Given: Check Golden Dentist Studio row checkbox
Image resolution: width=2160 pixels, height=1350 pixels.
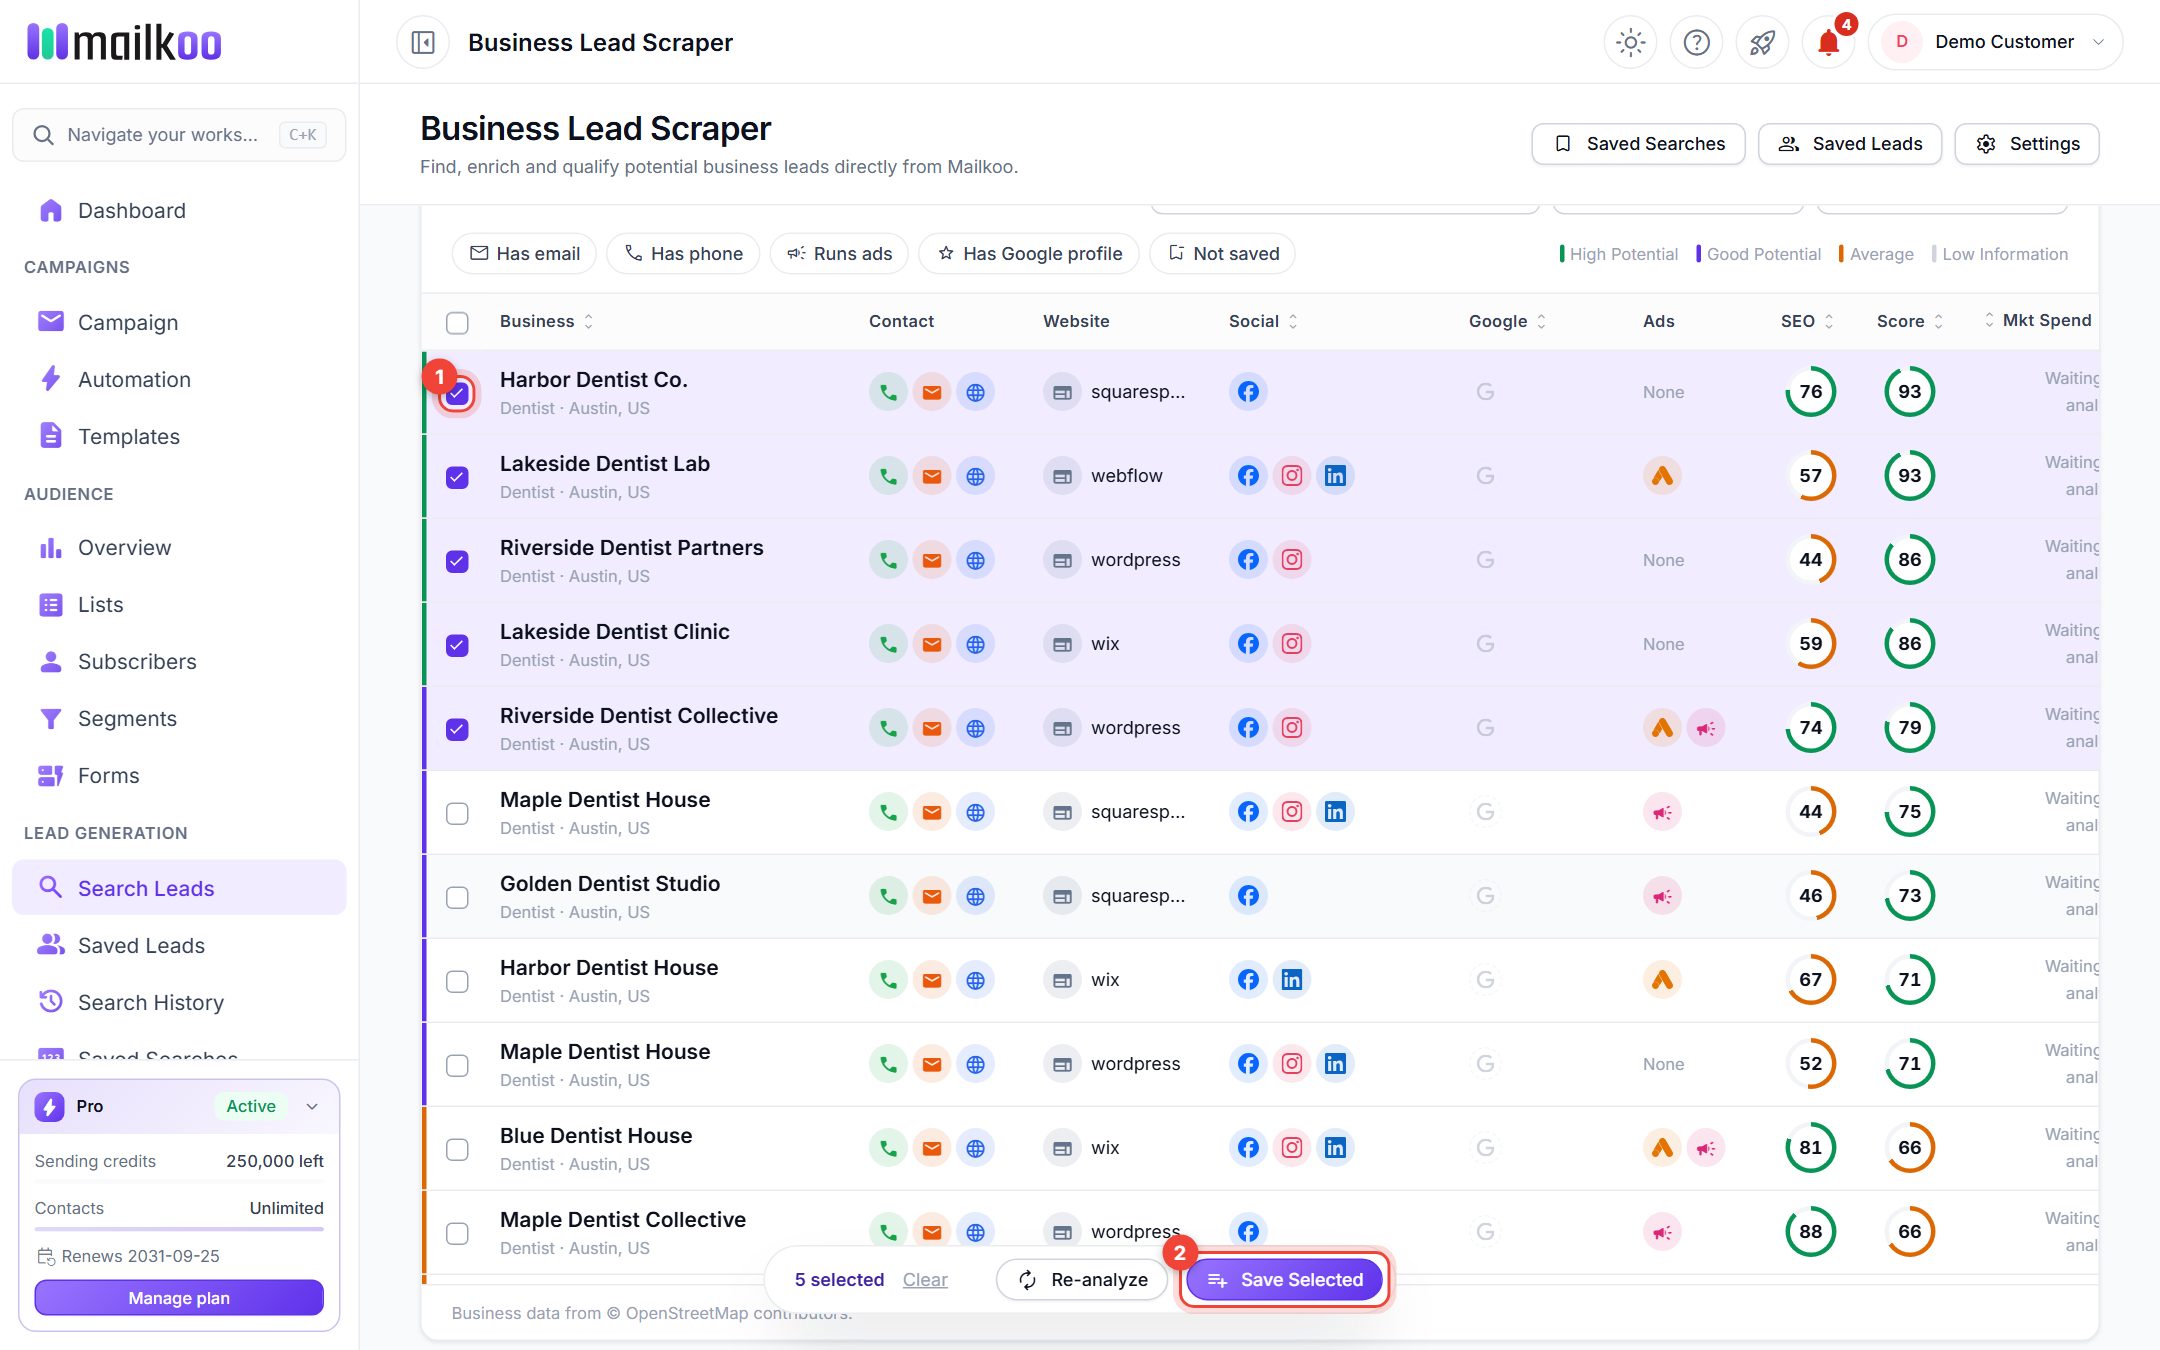Looking at the screenshot, I should 457,897.
